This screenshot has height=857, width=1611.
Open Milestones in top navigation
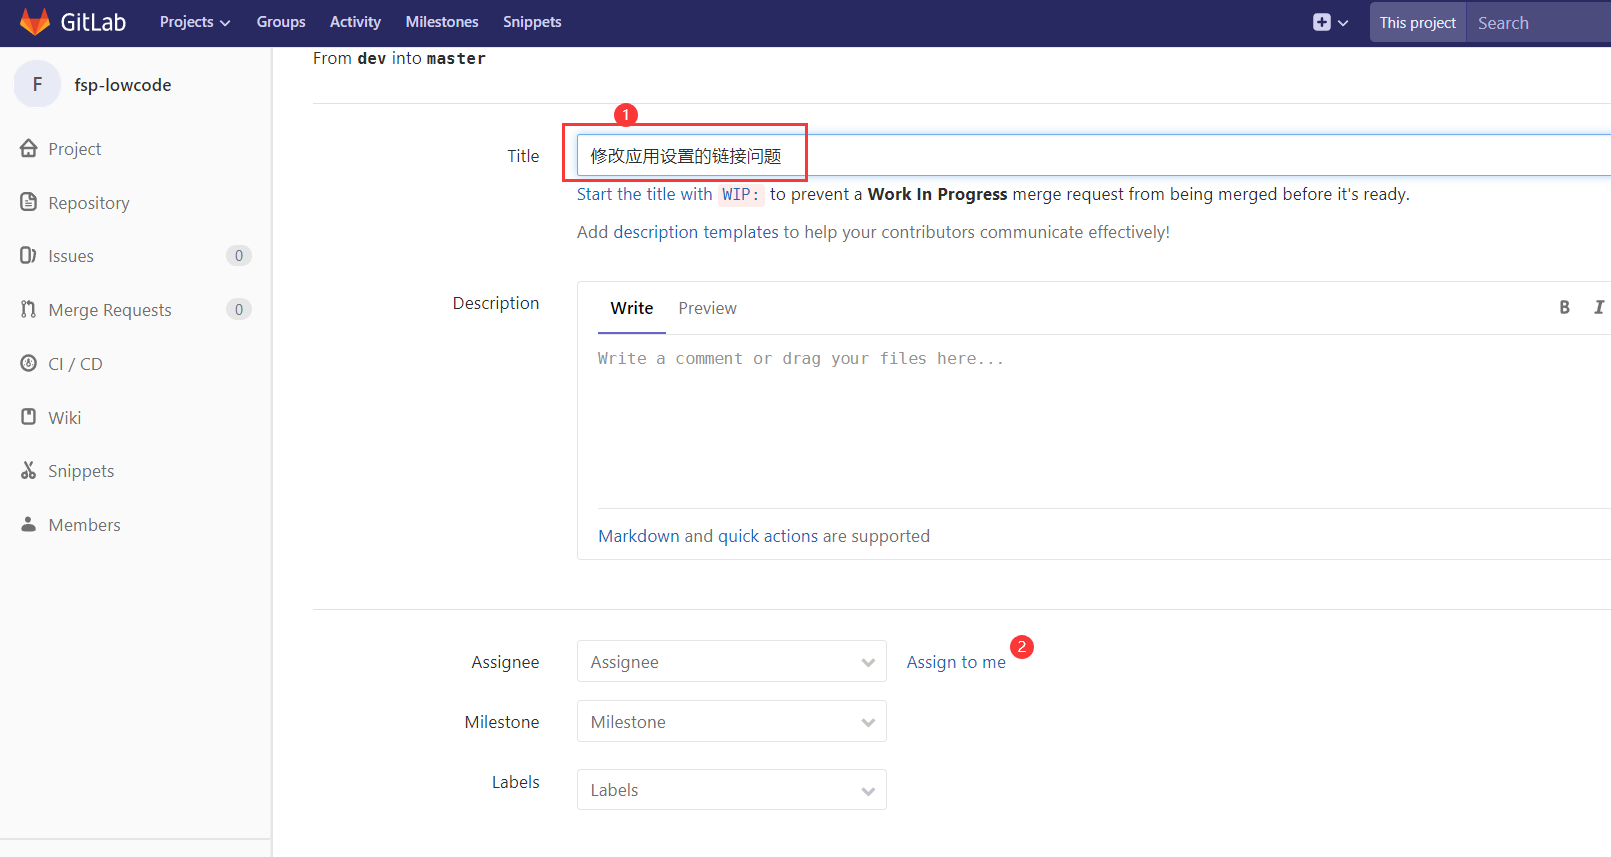coord(442,22)
